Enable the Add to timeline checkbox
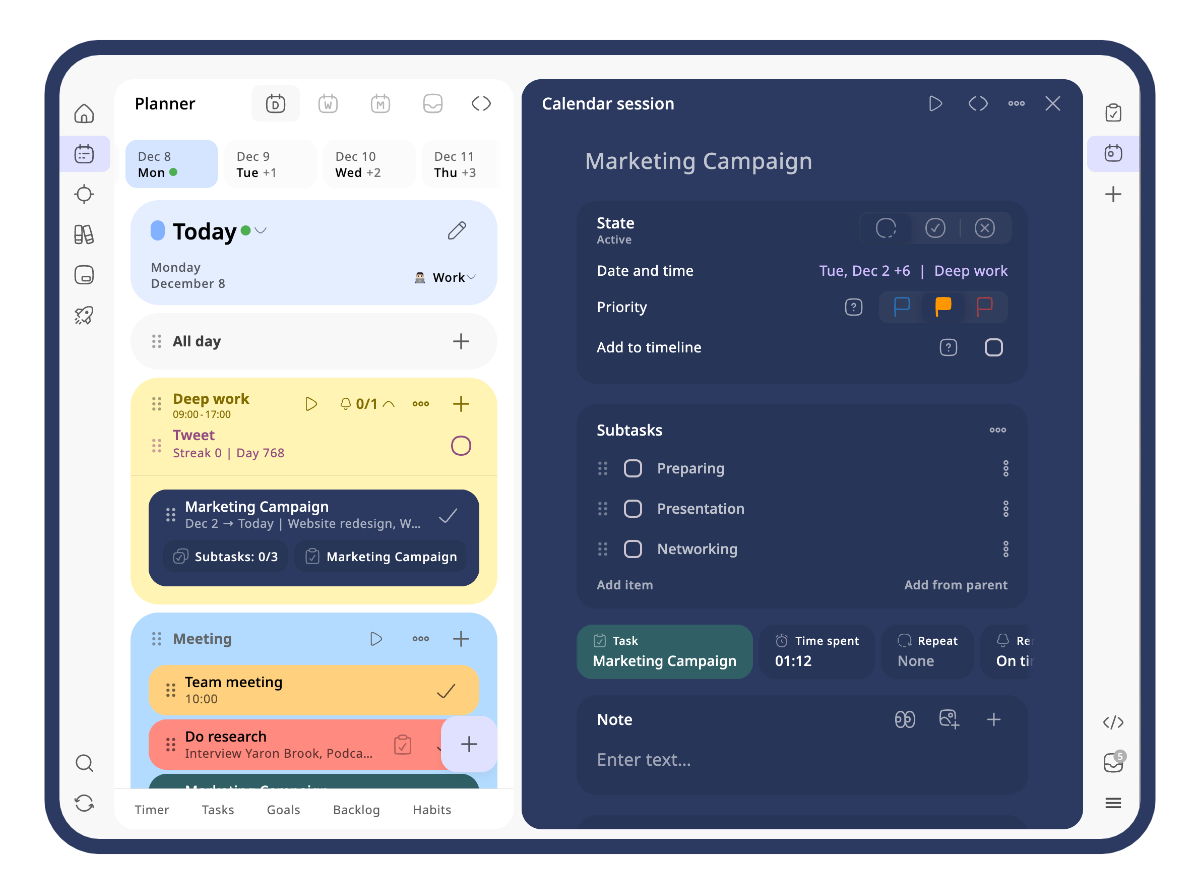1200x894 pixels. [993, 347]
